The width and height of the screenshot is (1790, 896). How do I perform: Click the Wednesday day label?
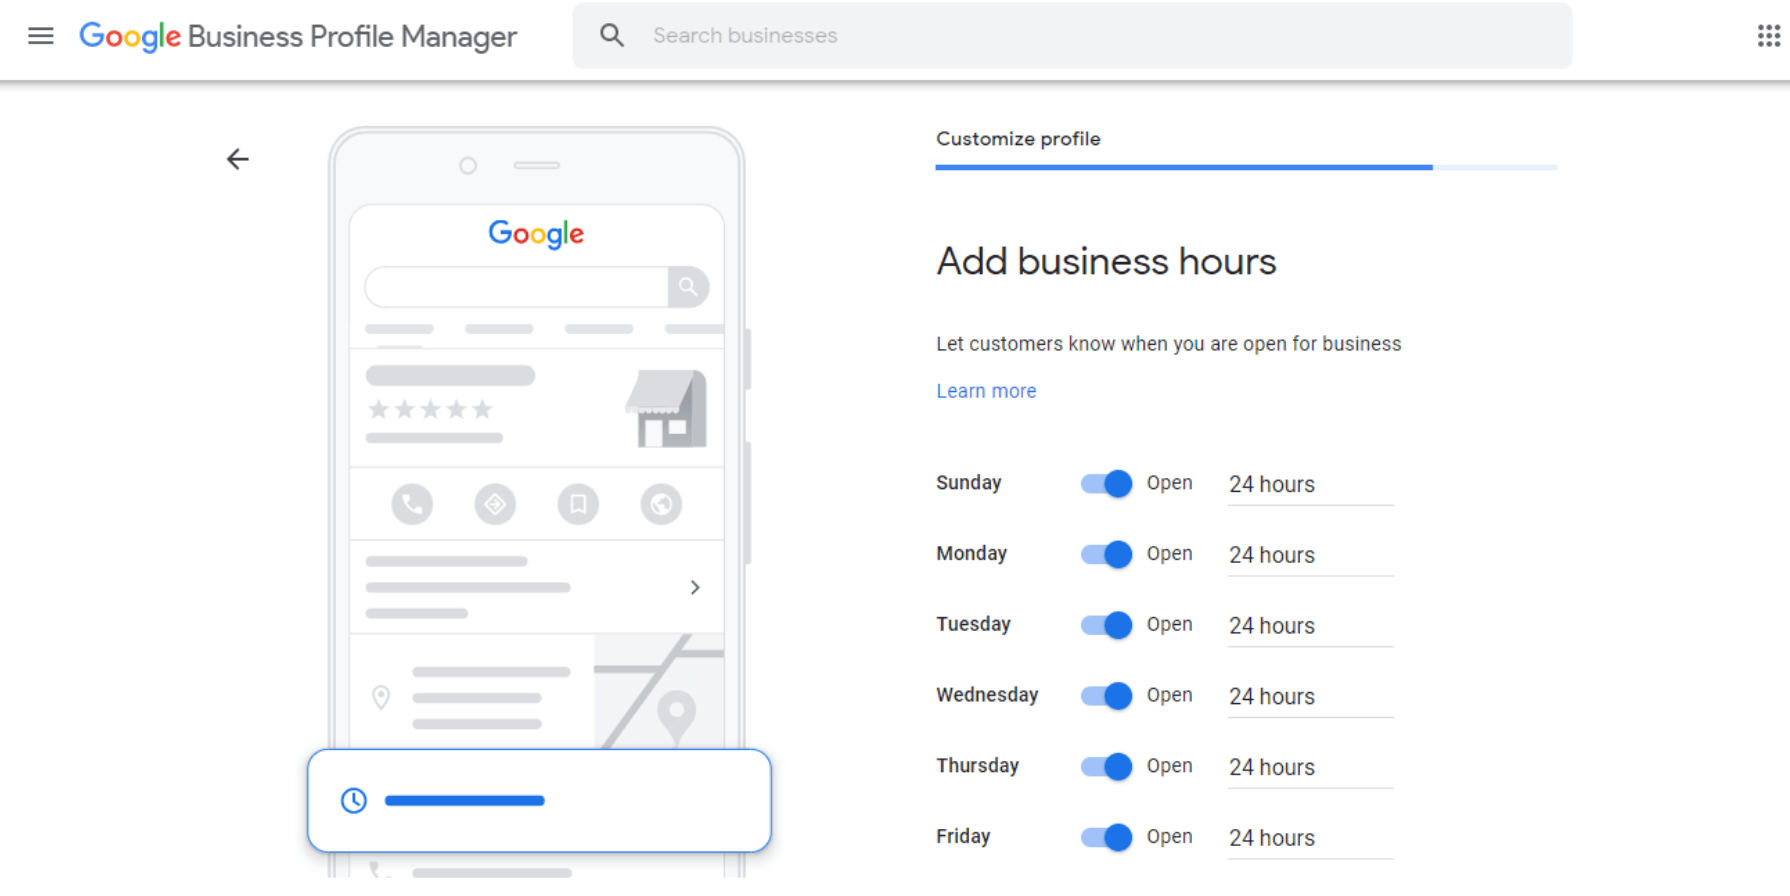[987, 695]
